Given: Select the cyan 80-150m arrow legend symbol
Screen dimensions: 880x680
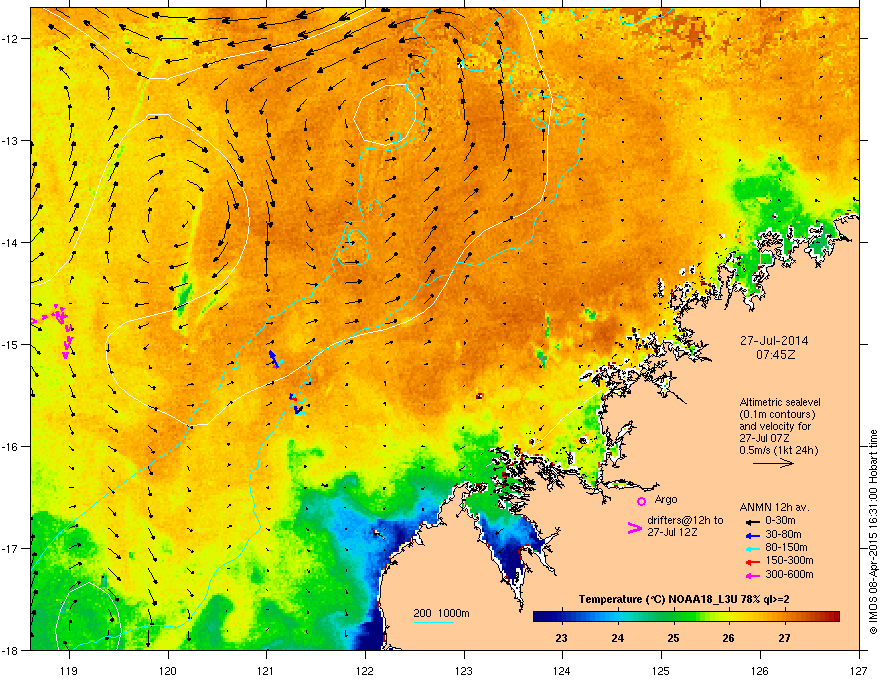Looking at the screenshot, I should coord(752,548).
